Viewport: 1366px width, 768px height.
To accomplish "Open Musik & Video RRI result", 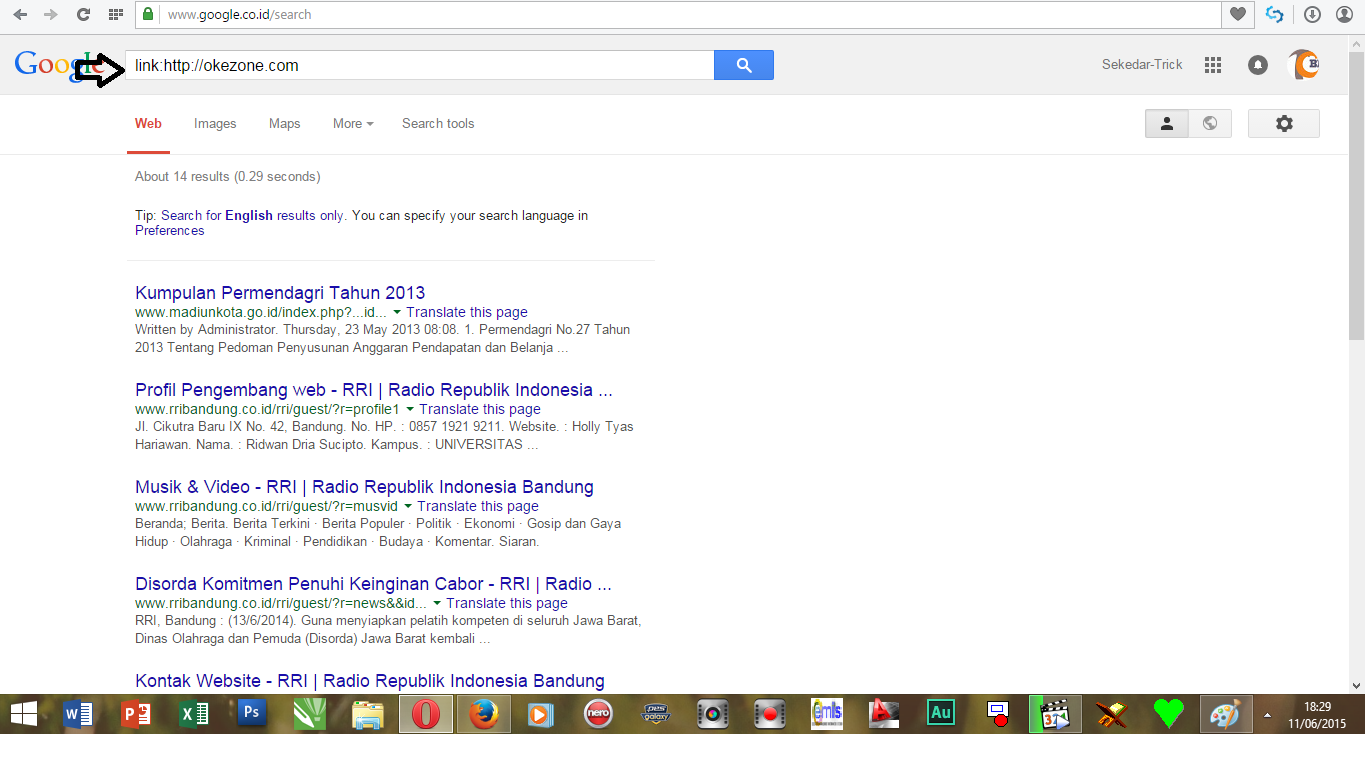I will (x=364, y=487).
